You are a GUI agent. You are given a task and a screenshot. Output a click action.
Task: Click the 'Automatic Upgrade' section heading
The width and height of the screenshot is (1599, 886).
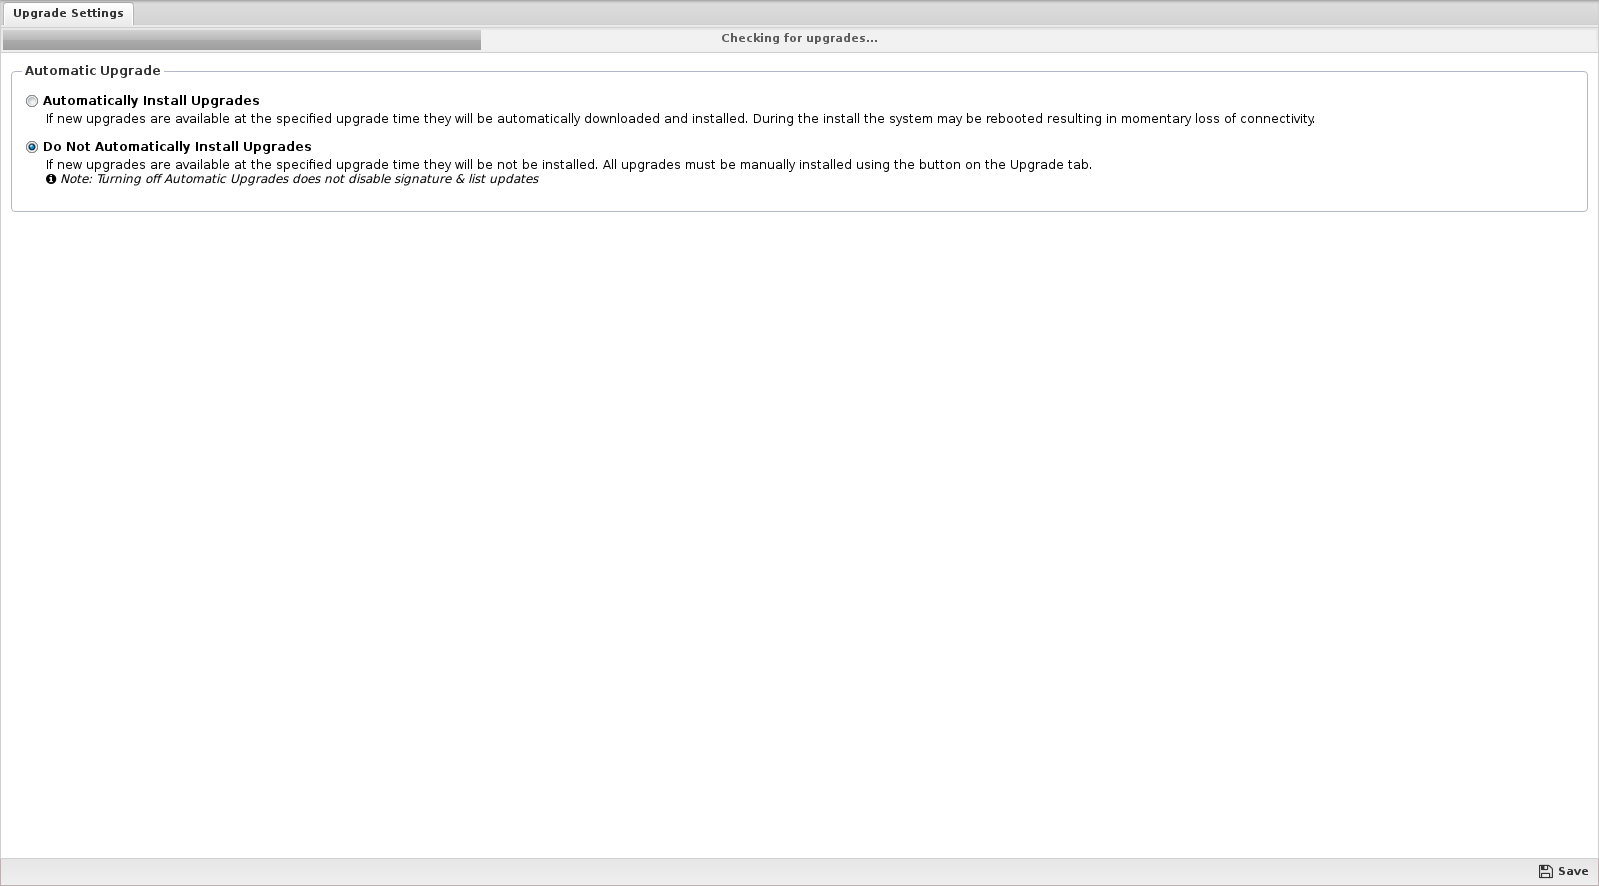[92, 71]
